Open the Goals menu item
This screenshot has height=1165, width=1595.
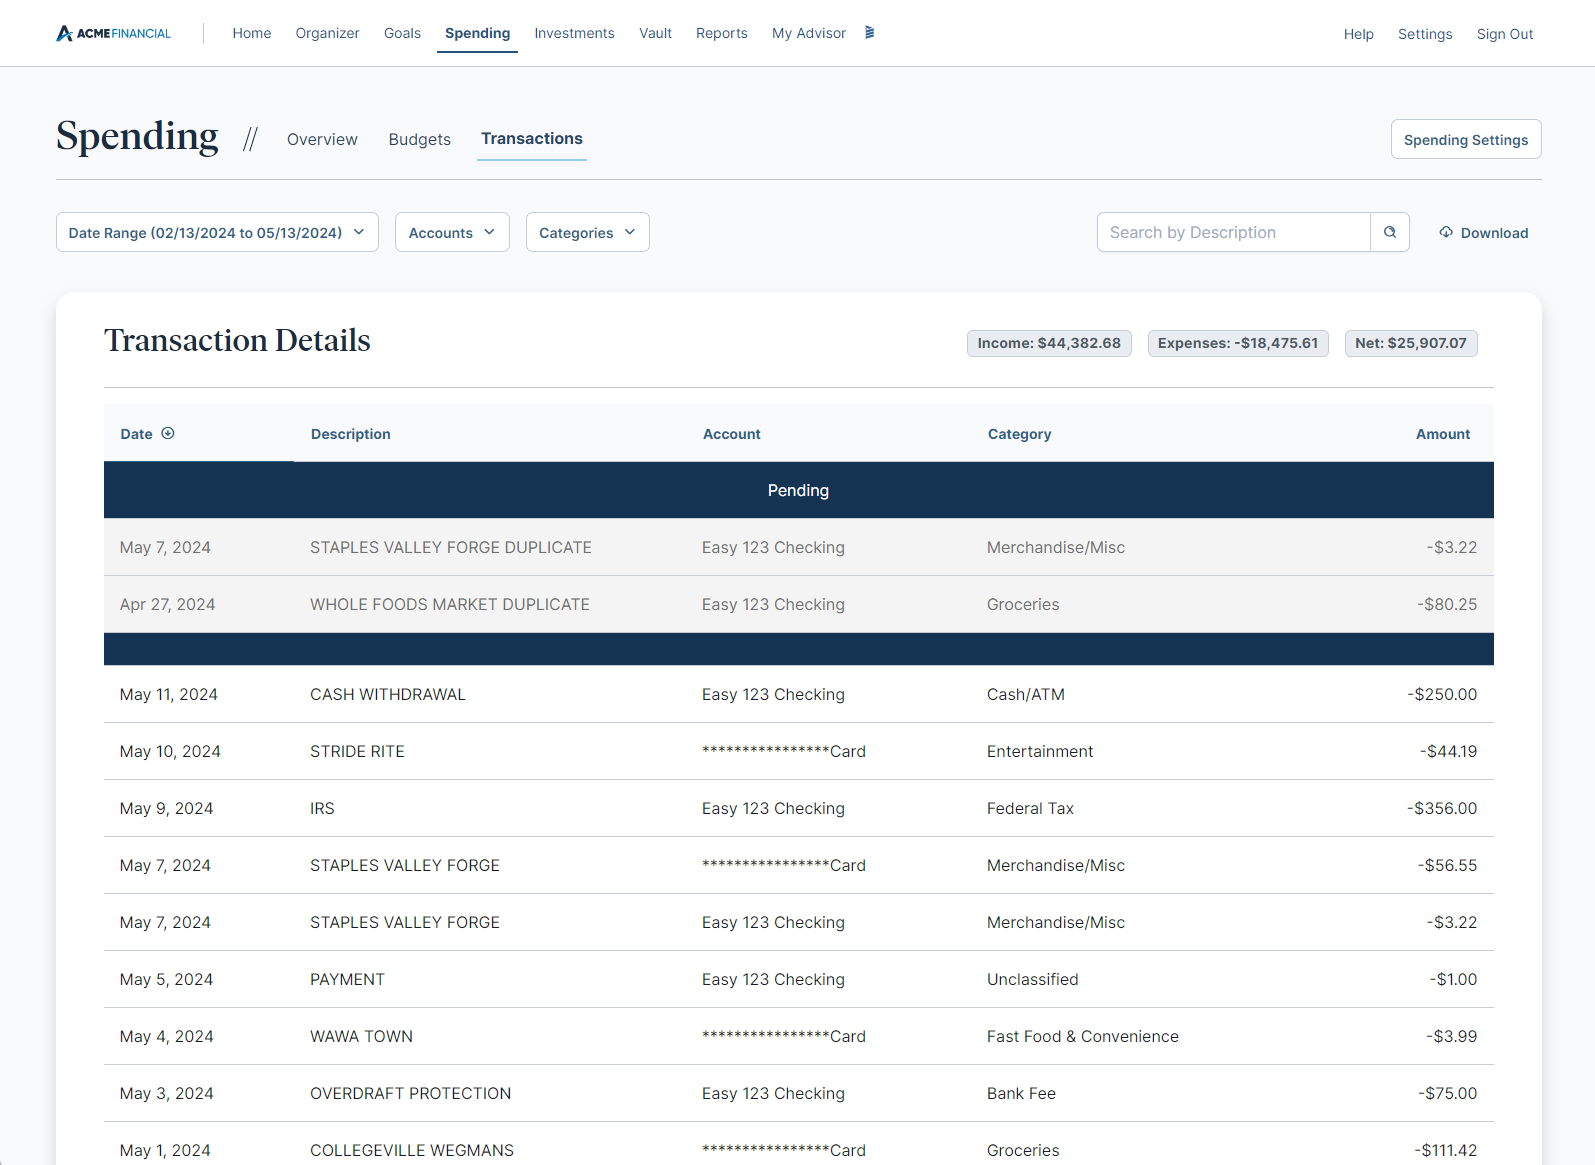[402, 33]
